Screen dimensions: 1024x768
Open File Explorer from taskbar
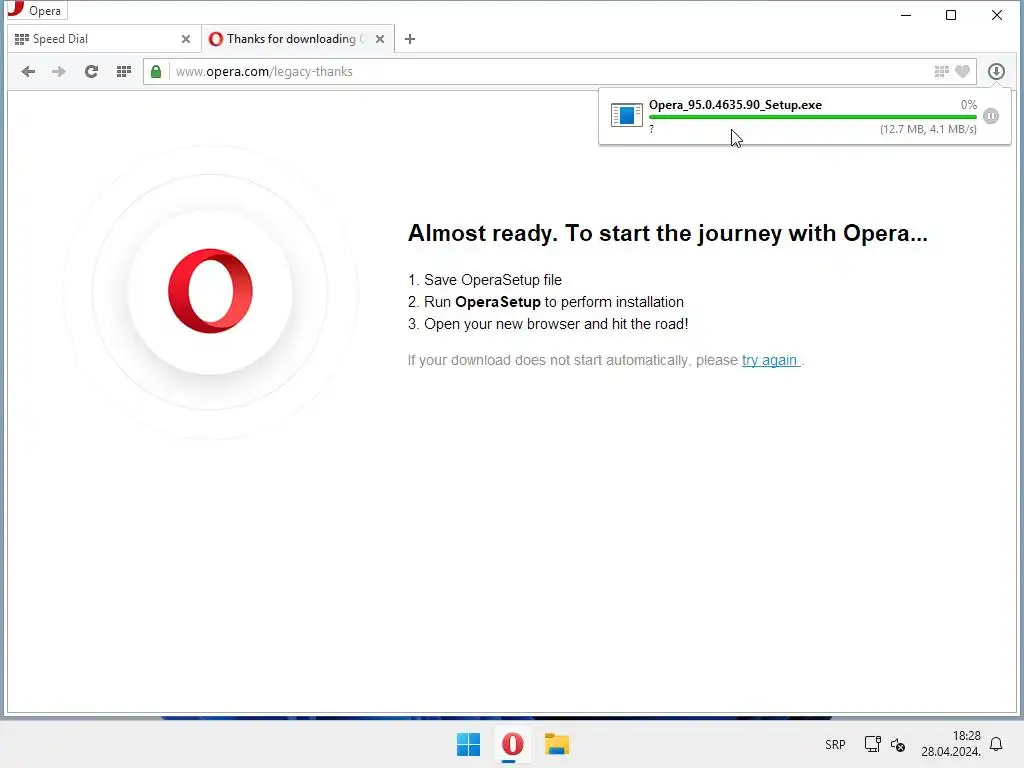(557, 744)
